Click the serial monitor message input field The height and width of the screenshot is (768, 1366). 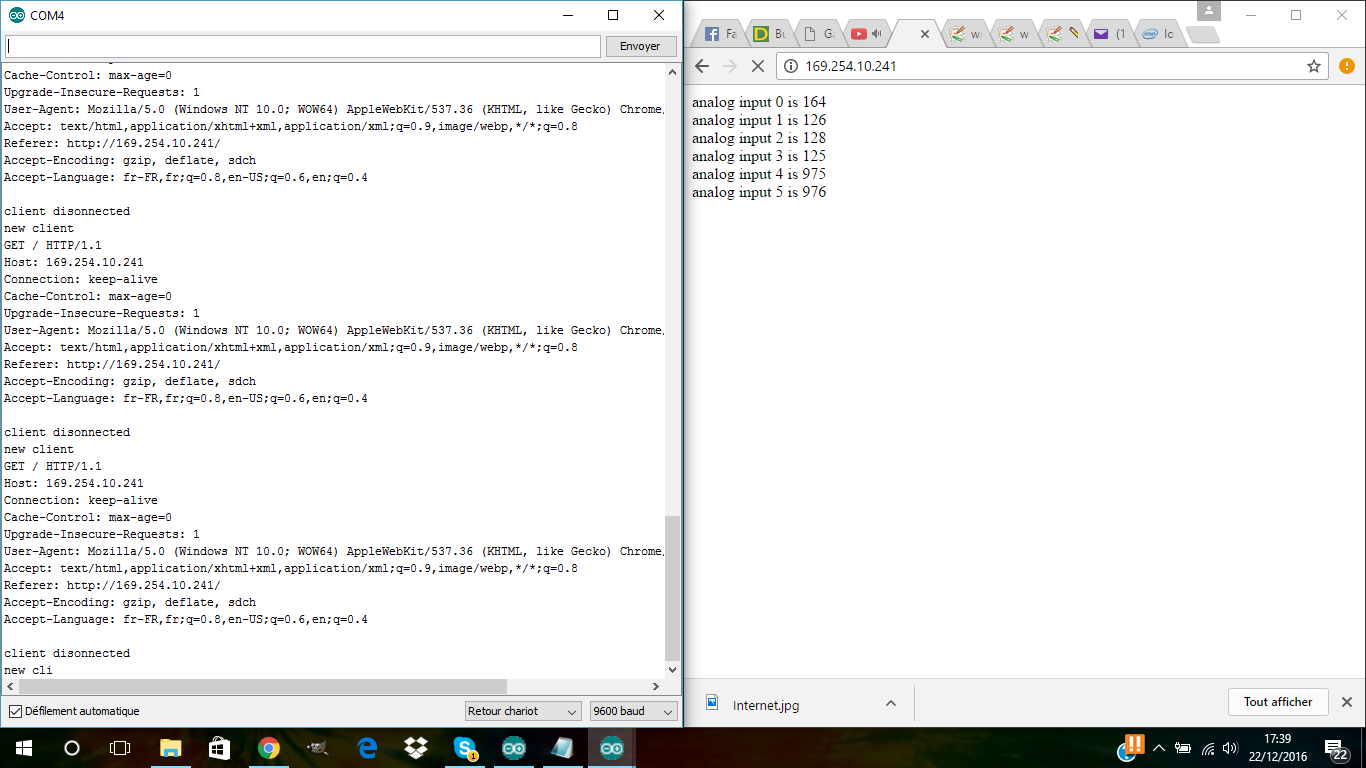point(302,46)
